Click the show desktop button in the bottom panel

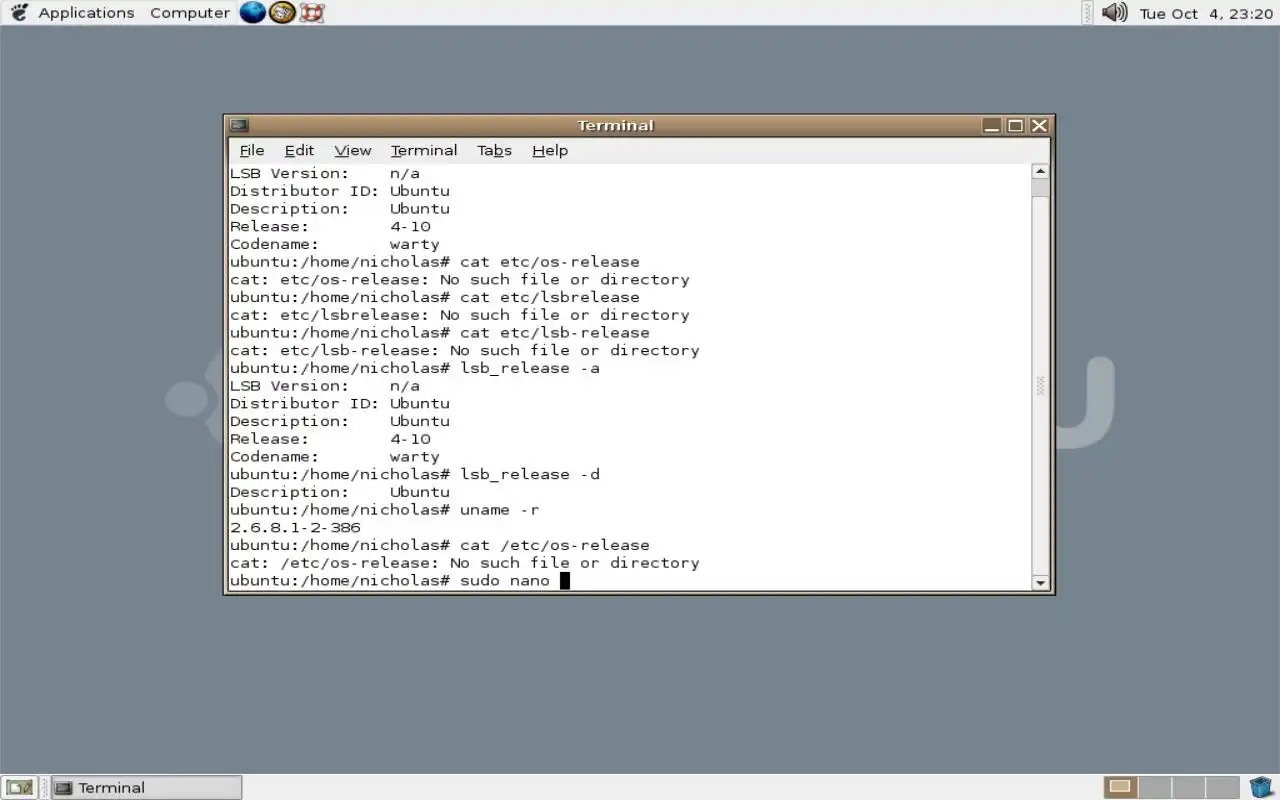(x=20, y=787)
